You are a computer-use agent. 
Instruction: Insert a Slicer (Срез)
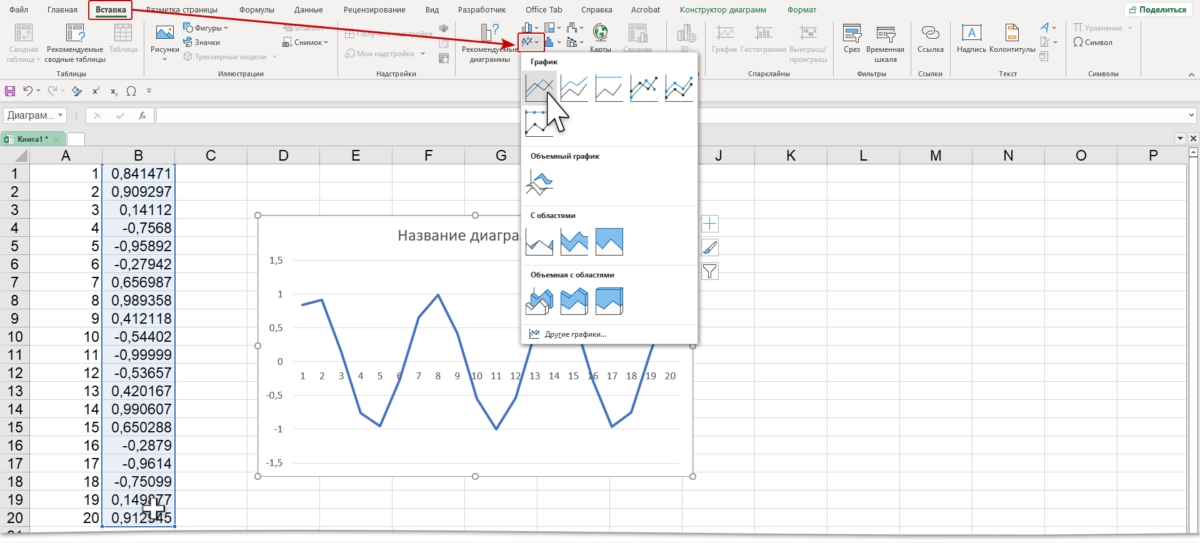point(852,40)
